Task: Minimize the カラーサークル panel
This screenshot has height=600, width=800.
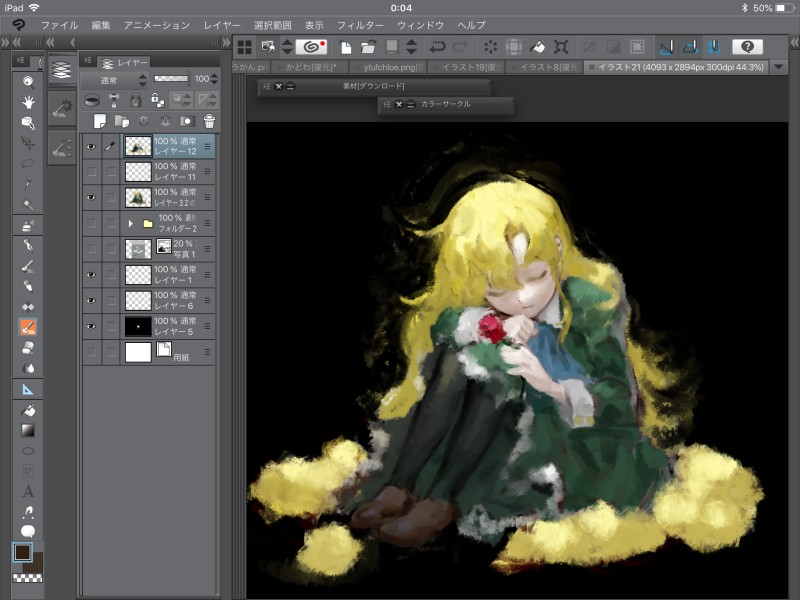Action: pyautogui.click(x=411, y=104)
